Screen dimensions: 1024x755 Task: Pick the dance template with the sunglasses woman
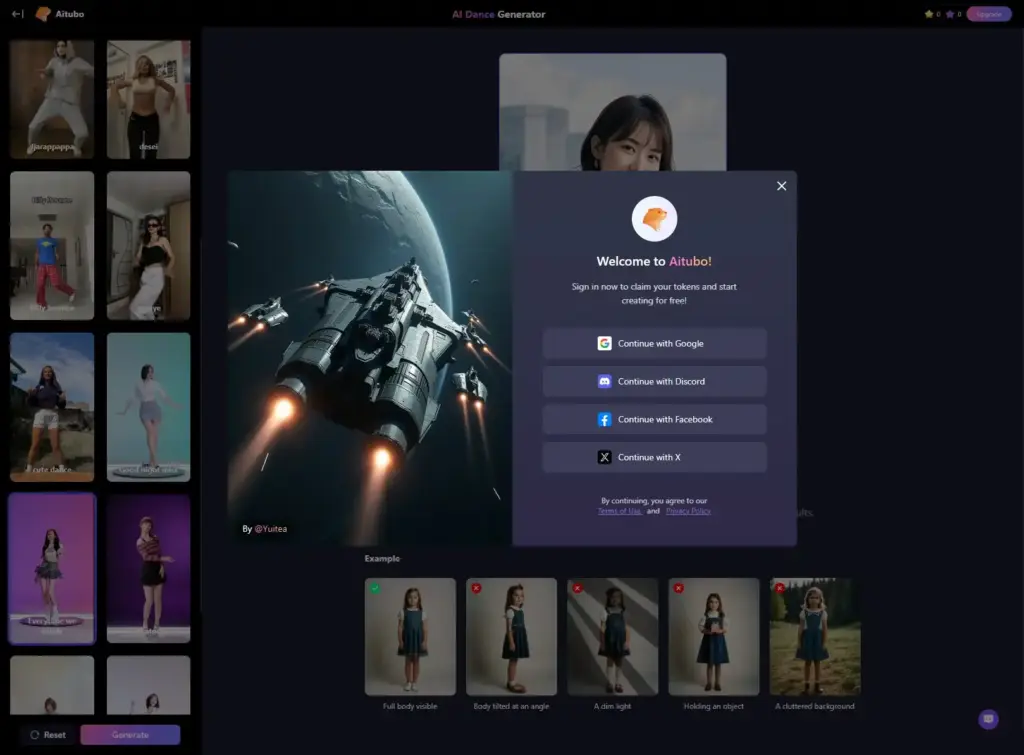pos(149,246)
